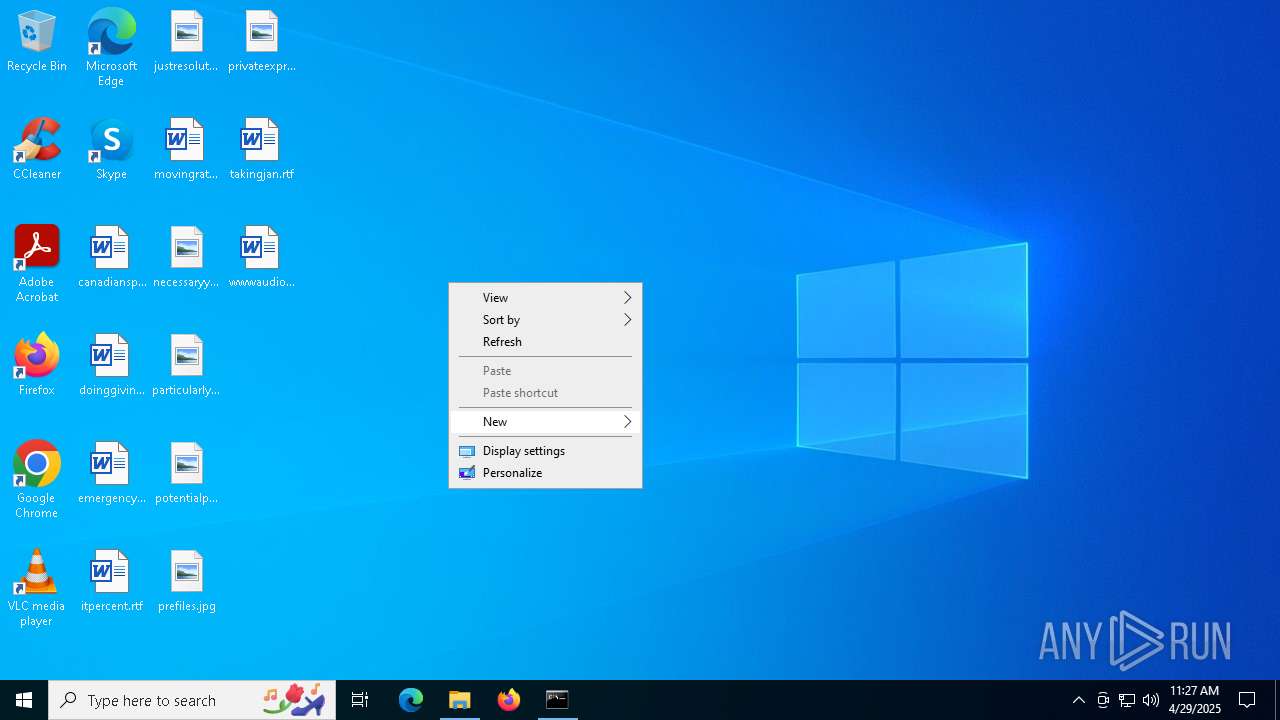Image resolution: width=1280 pixels, height=720 pixels.
Task: Select the privateexpr... image file icon
Action: click(x=261, y=41)
